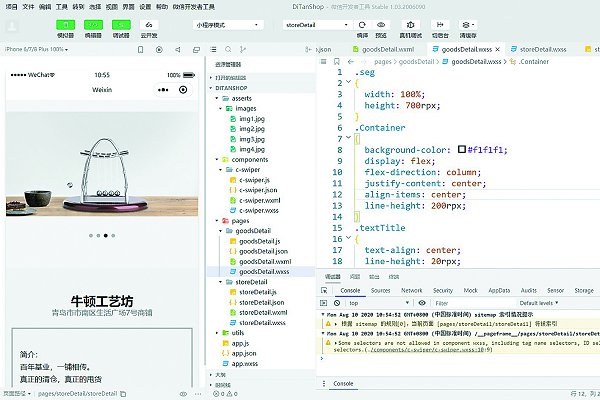Image resolution: width=600 pixels, height=400 pixels.
Task: Open the 文件 menu
Action: point(28,7)
